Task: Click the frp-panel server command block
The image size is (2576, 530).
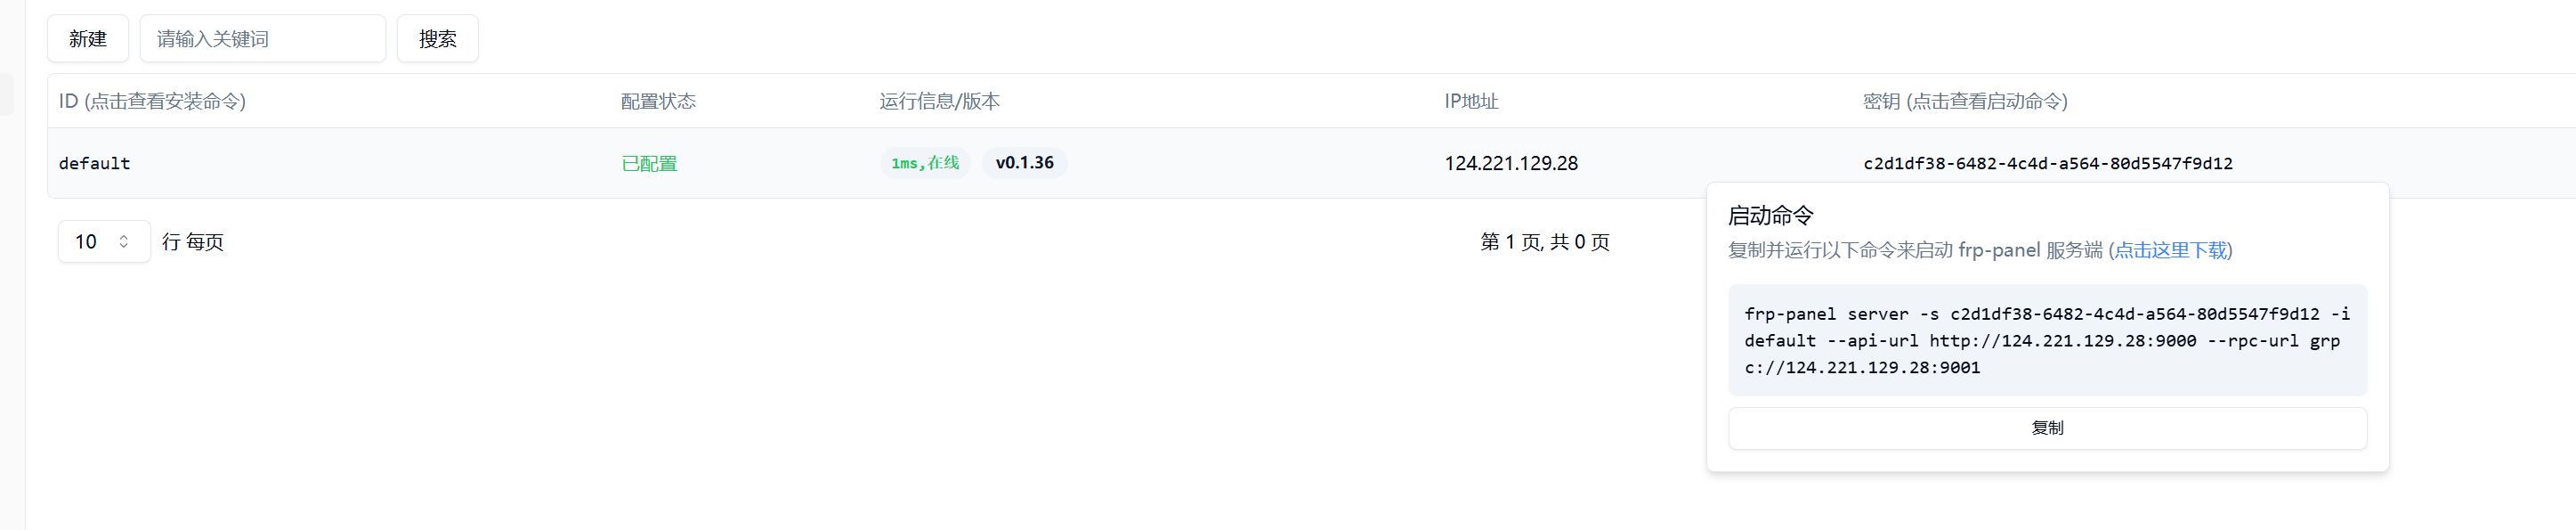Action: point(2047,340)
